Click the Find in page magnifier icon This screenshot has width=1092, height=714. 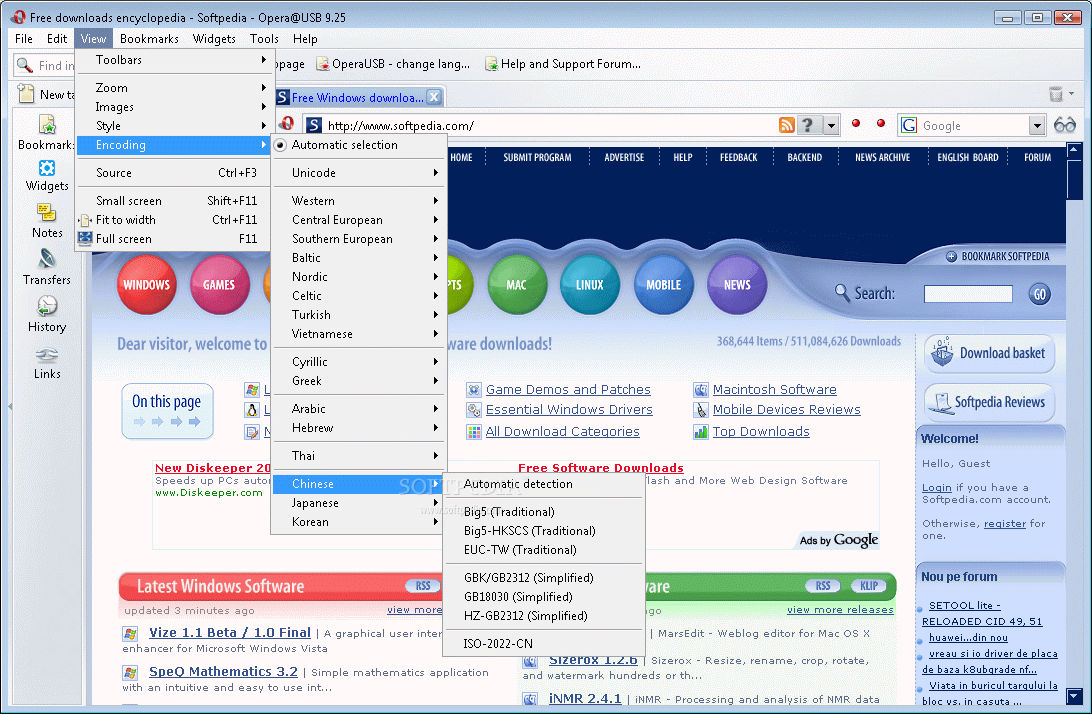pyautogui.click(x=24, y=65)
